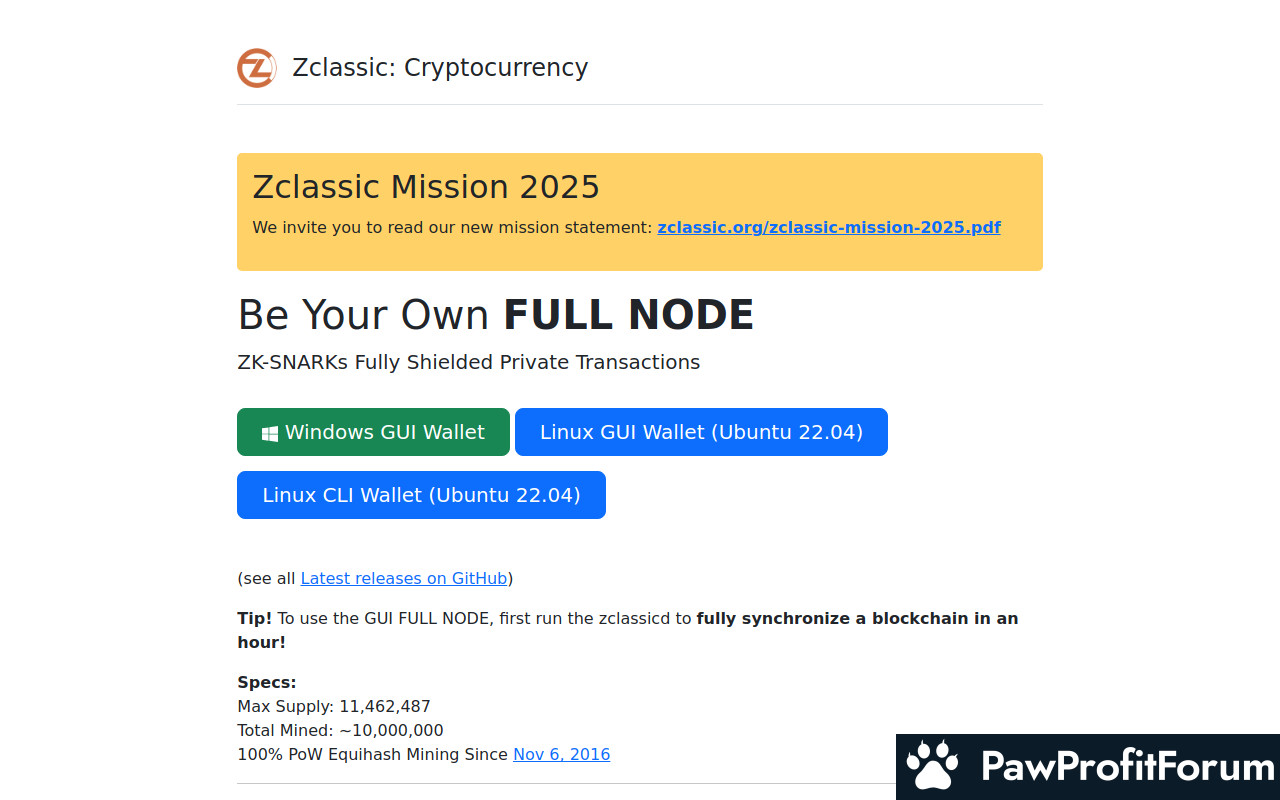
Task: Click the Total Mined ~10,000,000 line
Action: click(x=340, y=730)
